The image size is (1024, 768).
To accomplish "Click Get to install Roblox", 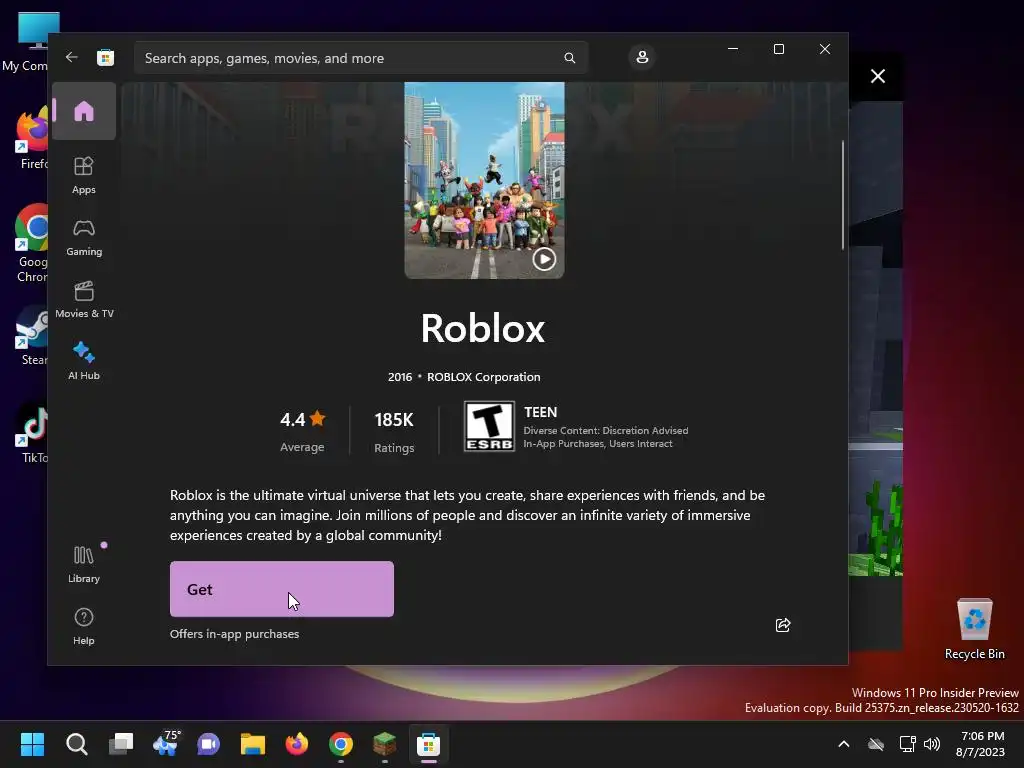I will (281, 589).
